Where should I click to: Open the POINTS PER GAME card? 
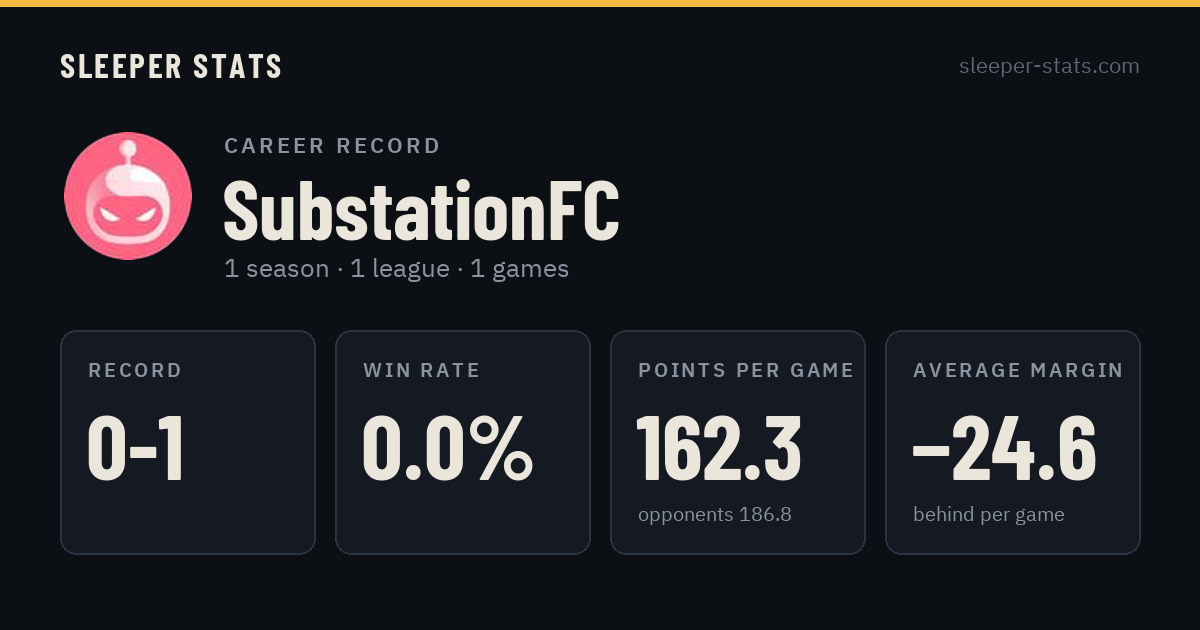(x=738, y=442)
